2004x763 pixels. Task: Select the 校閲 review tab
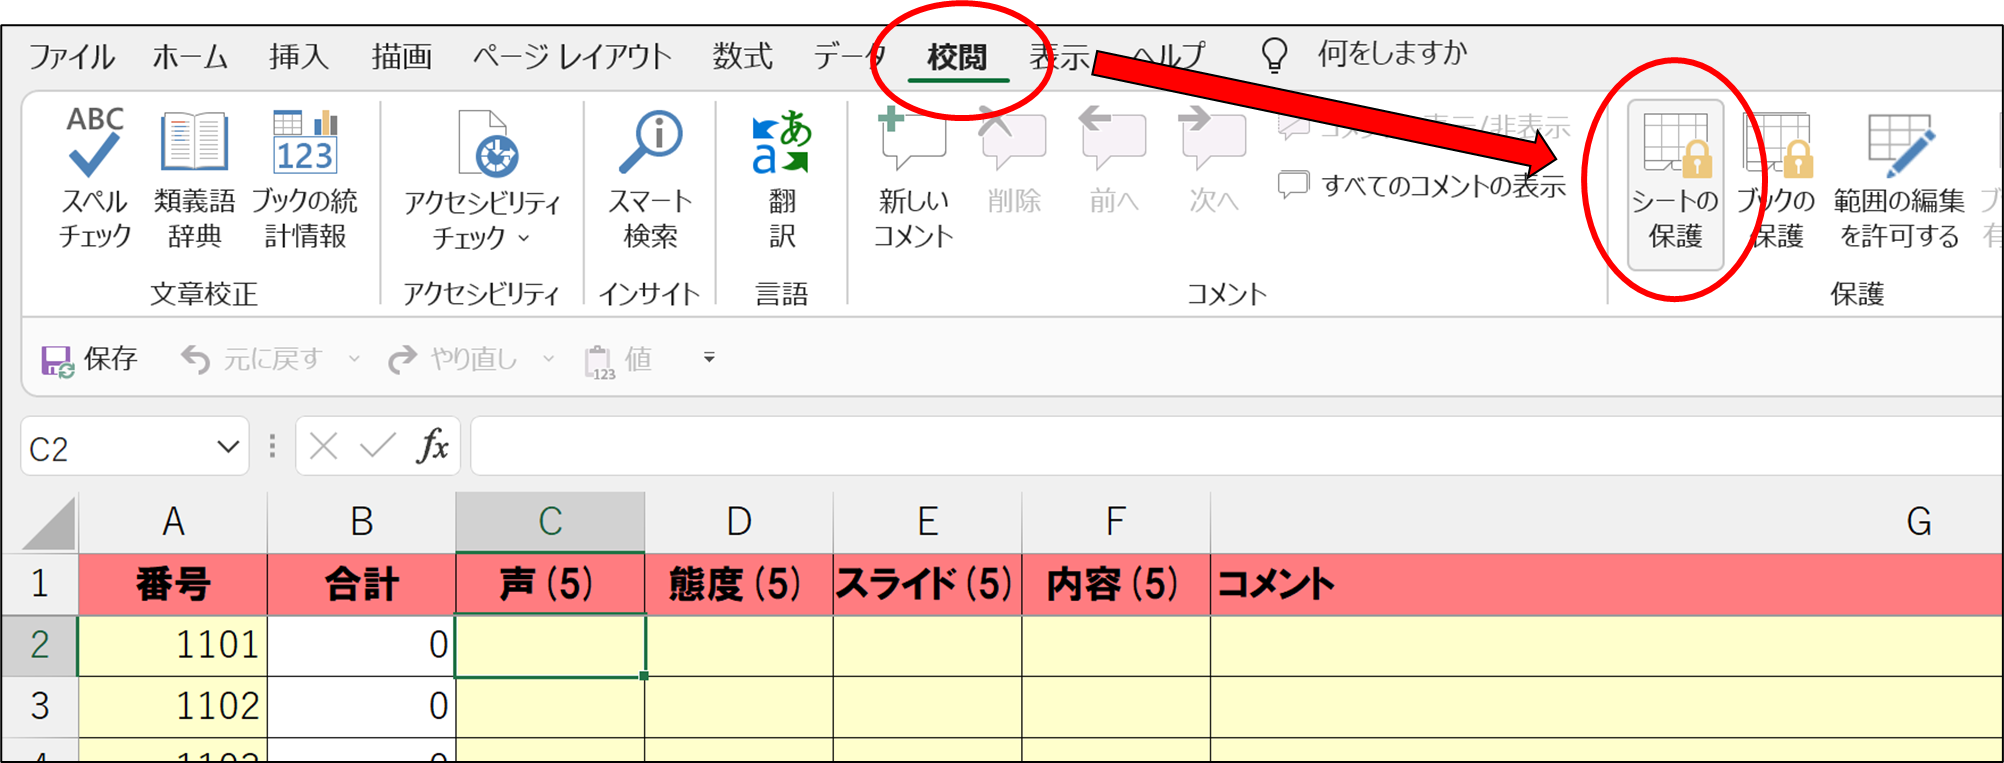tap(957, 57)
